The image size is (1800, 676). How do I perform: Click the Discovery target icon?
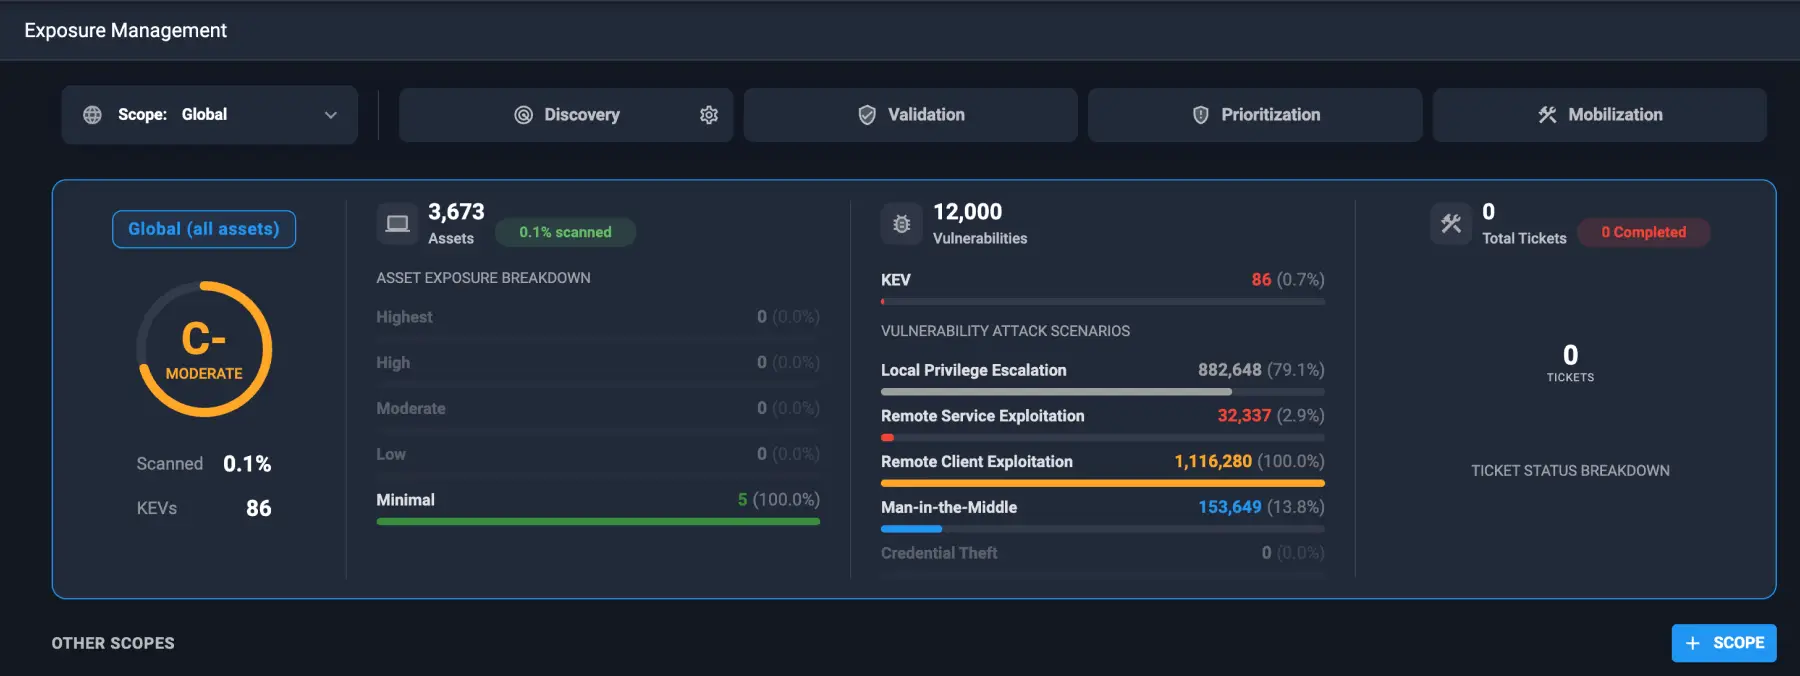(523, 115)
